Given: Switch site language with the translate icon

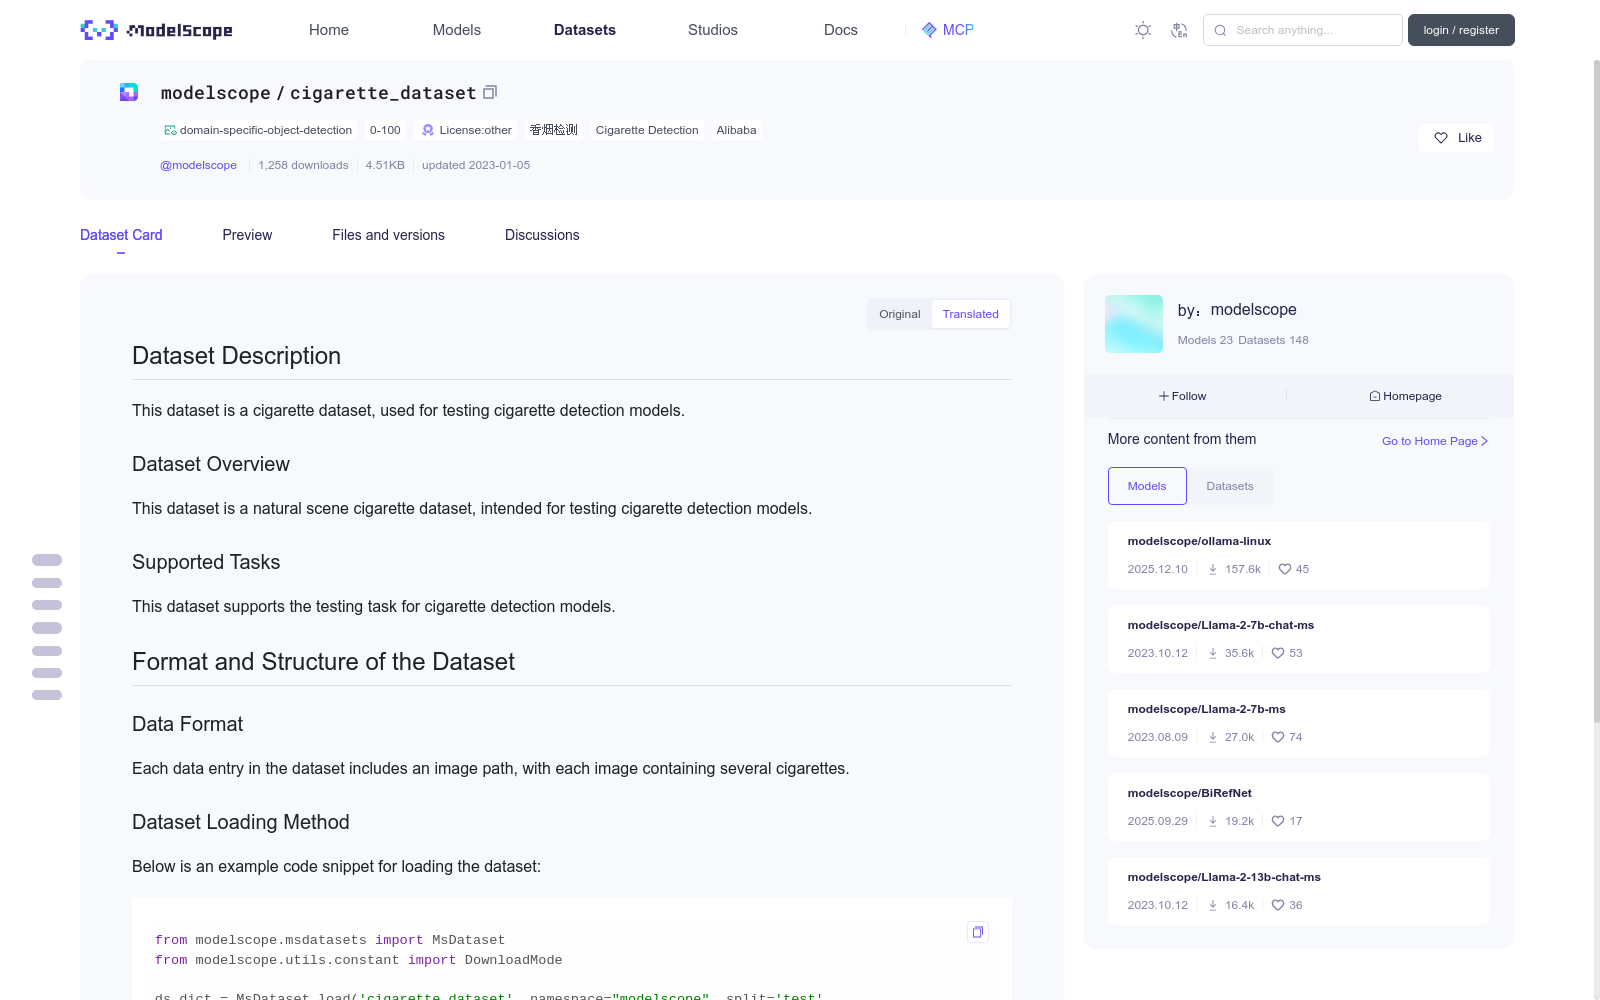Looking at the screenshot, I should pos(1179,30).
